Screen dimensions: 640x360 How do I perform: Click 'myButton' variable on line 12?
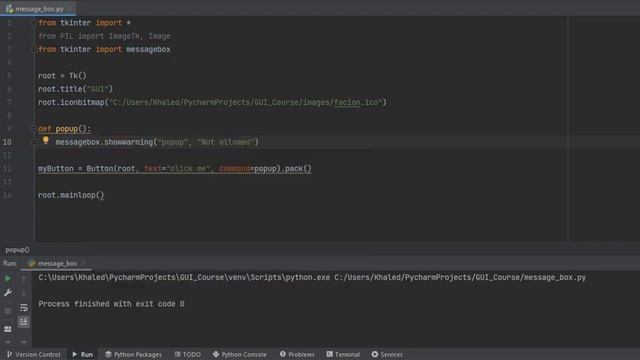tap(56, 169)
